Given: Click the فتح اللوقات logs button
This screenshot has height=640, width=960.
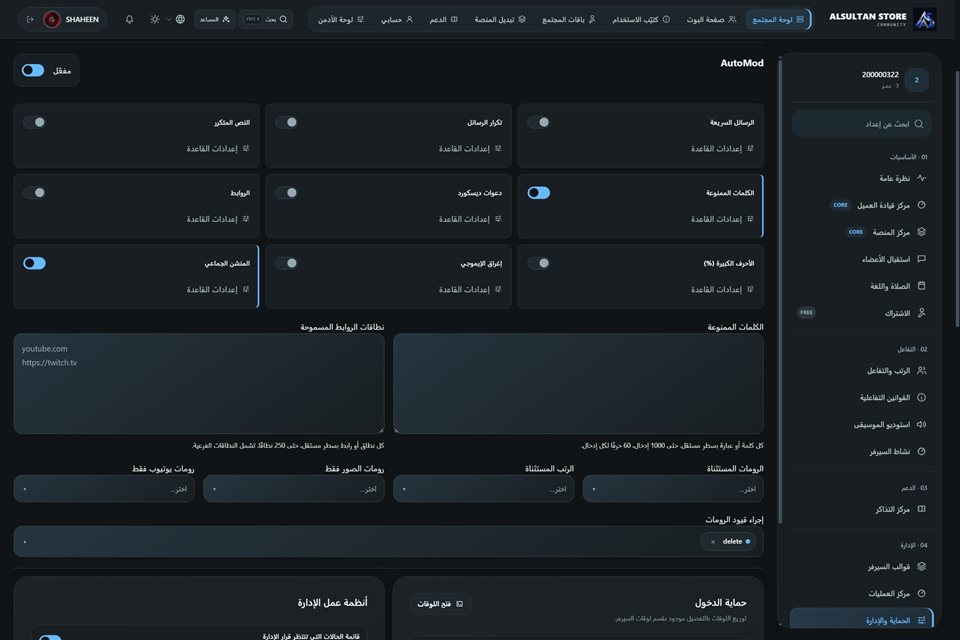Looking at the screenshot, I should (440, 604).
